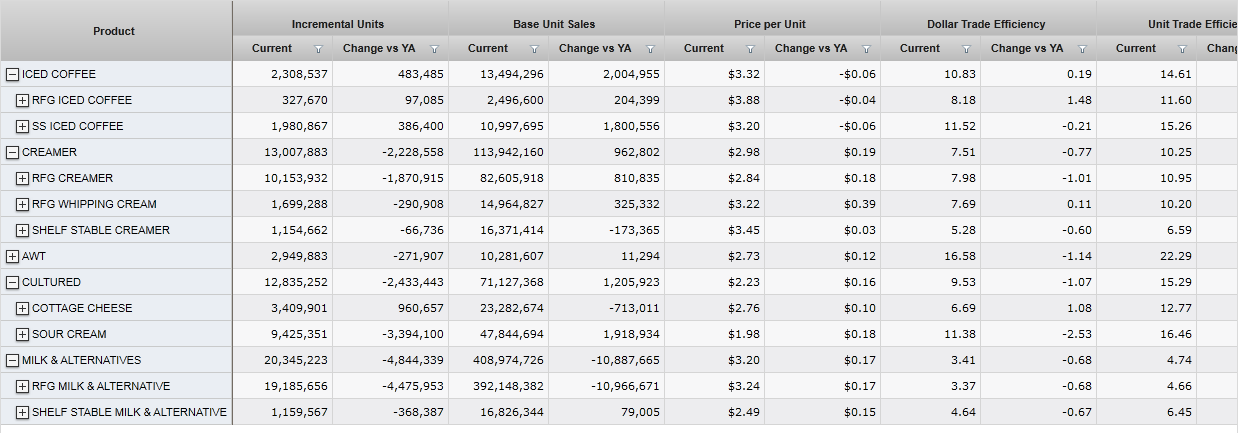Collapse the ICED COFFEE category row
1243x433 pixels.
pyautogui.click(x=13, y=74)
